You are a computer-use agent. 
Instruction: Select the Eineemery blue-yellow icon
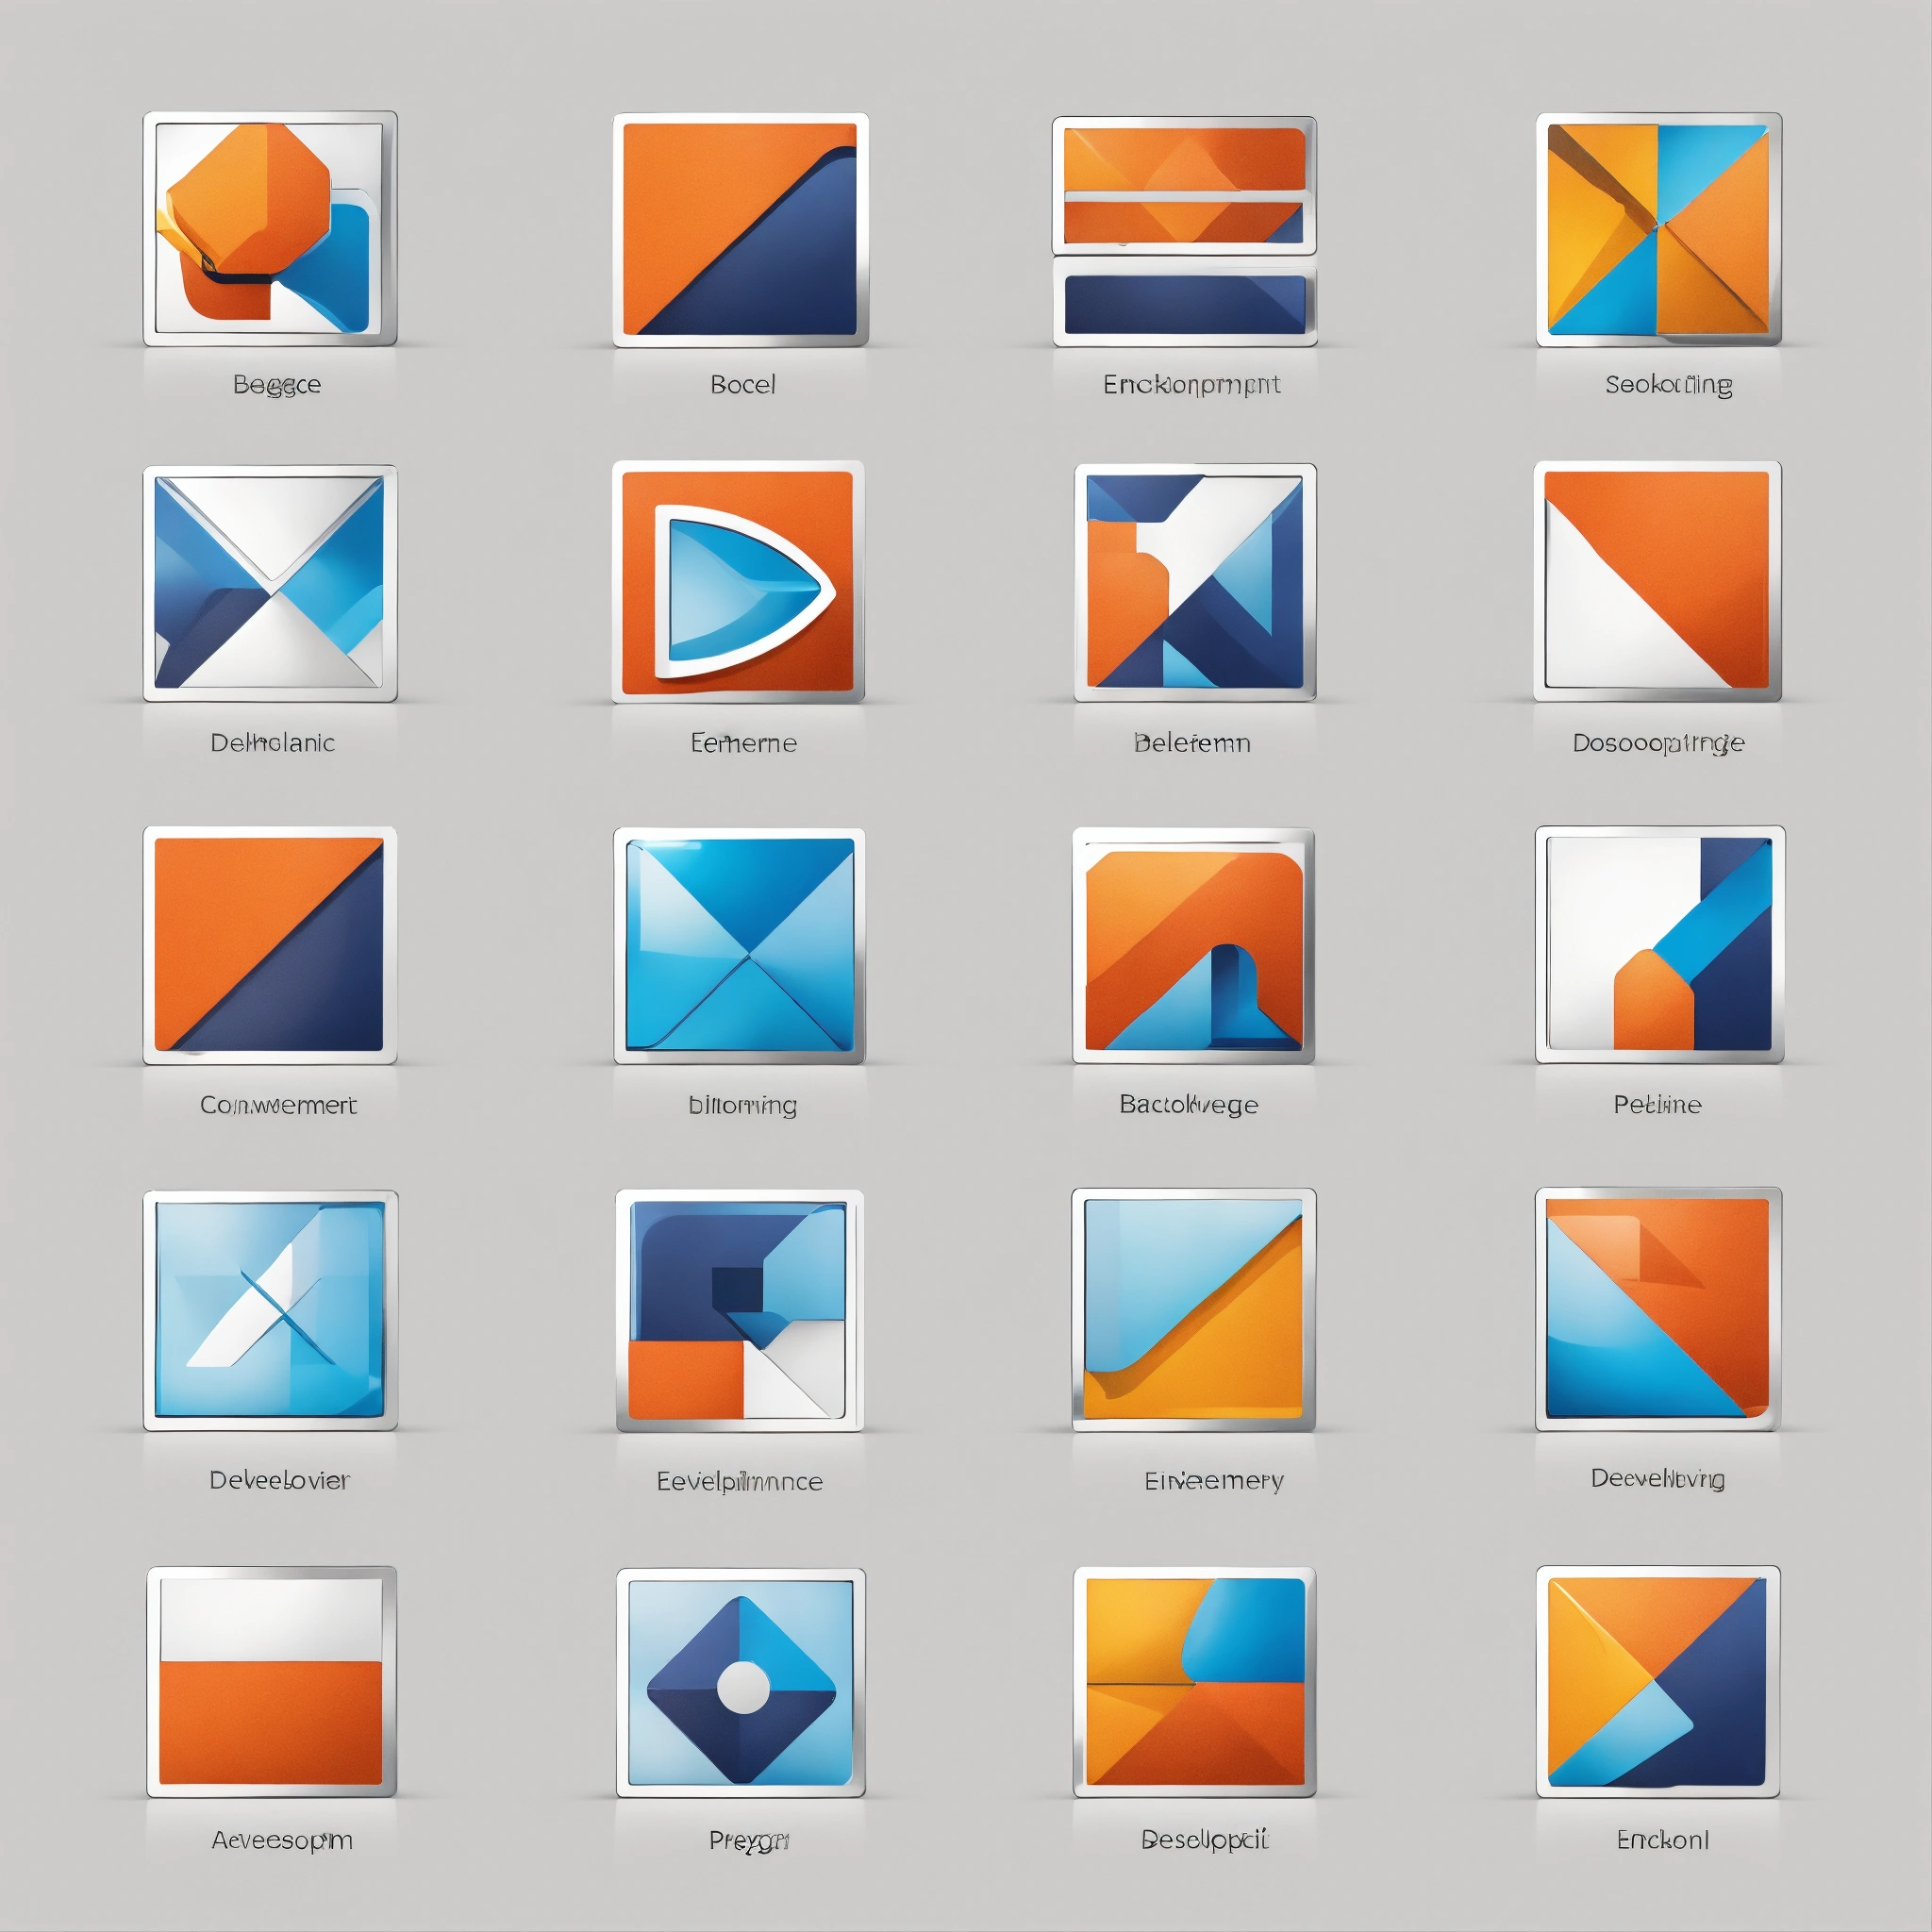pos(1193,1309)
